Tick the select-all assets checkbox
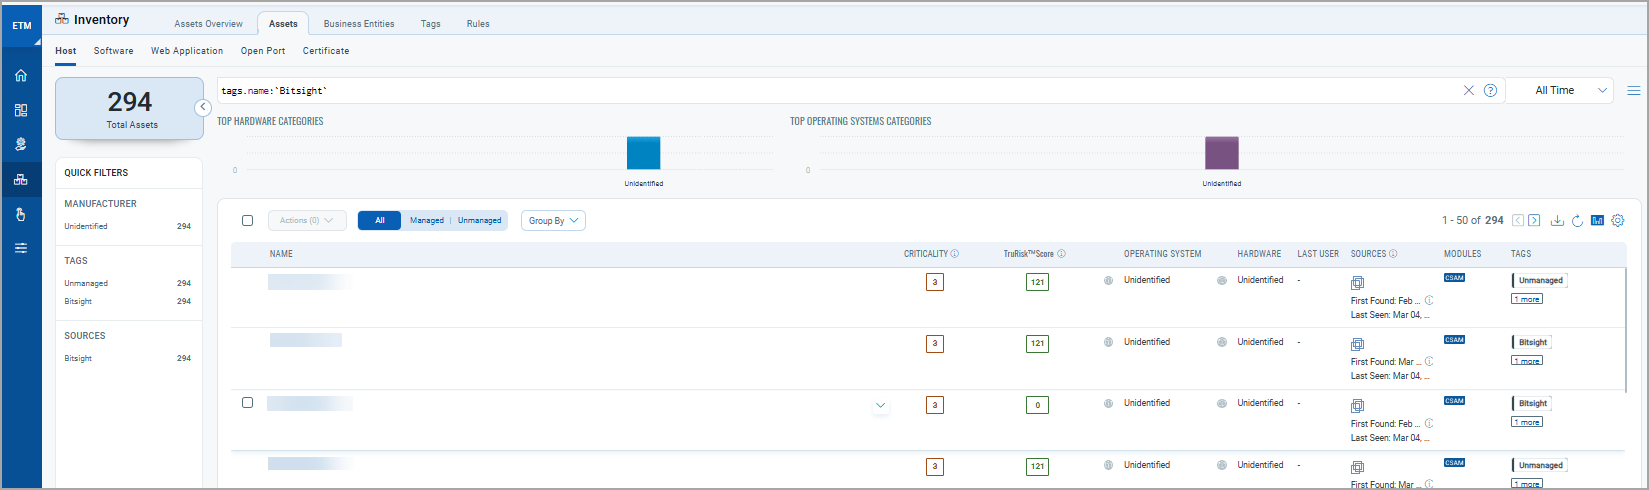Image resolution: width=1649 pixels, height=490 pixels. tap(248, 220)
